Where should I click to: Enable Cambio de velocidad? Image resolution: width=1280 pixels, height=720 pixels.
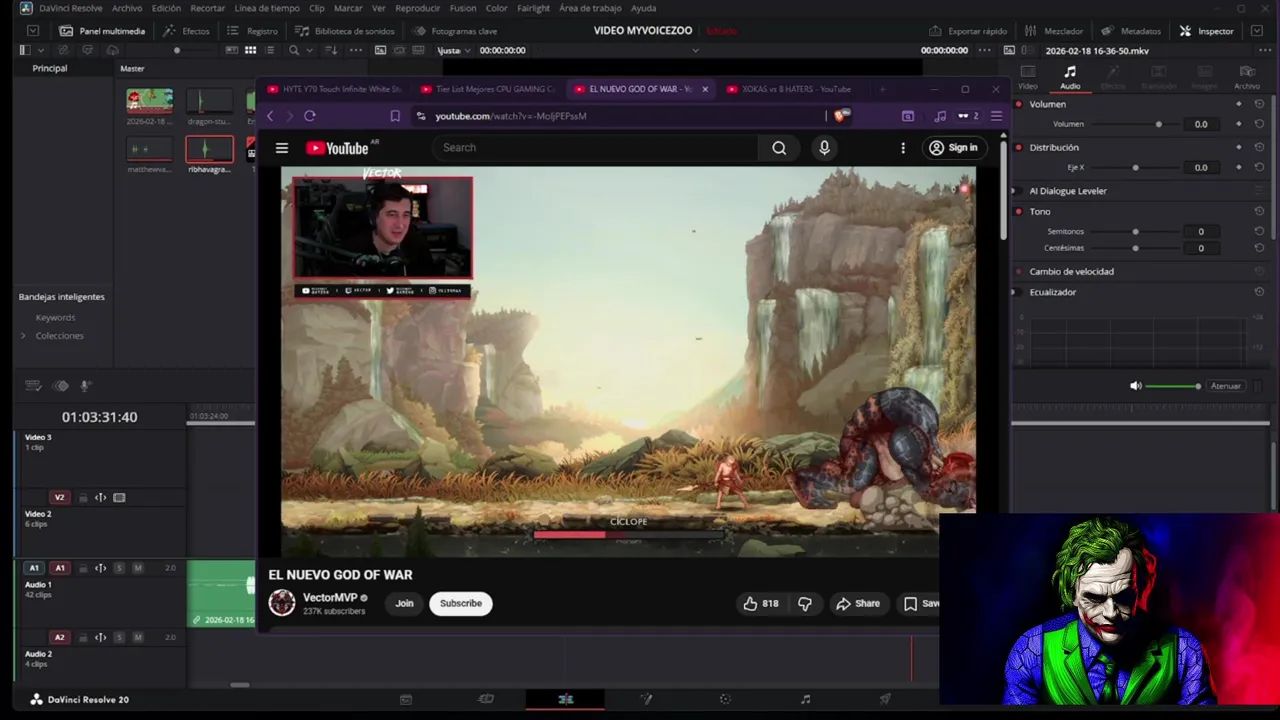point(1019,271)
